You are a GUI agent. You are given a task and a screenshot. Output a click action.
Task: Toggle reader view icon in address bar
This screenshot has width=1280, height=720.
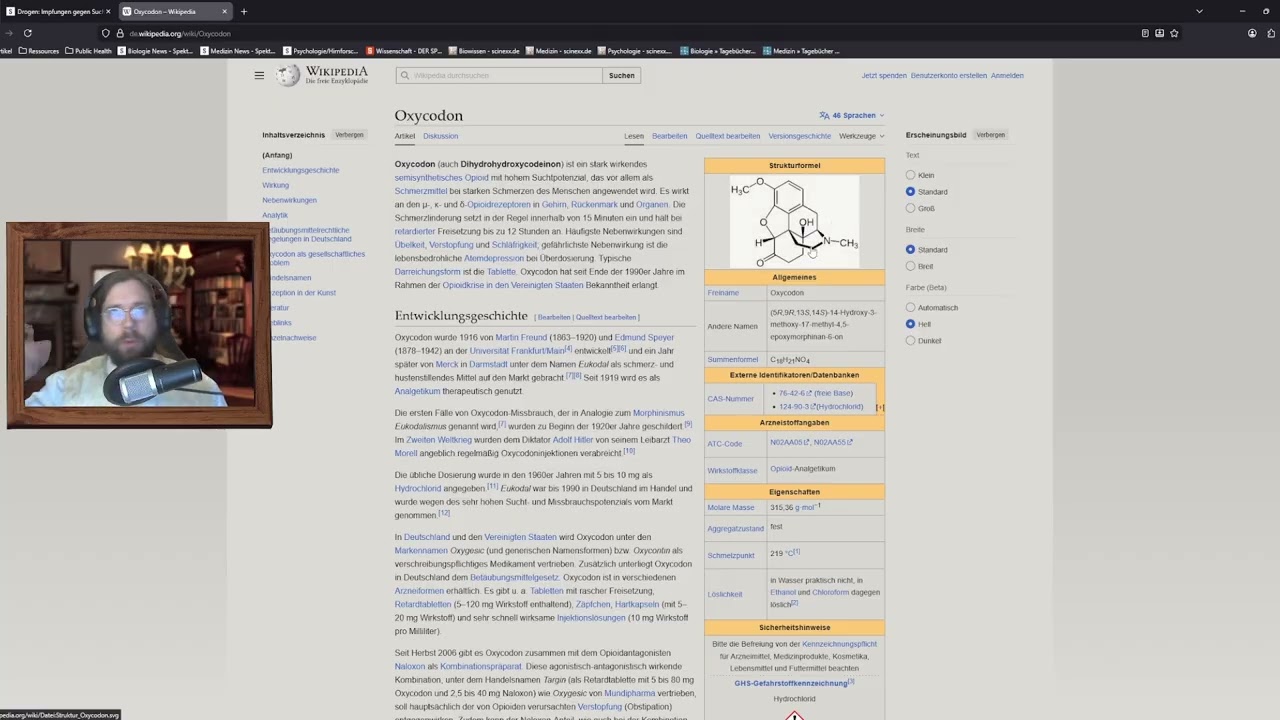tap(1145, 33)
